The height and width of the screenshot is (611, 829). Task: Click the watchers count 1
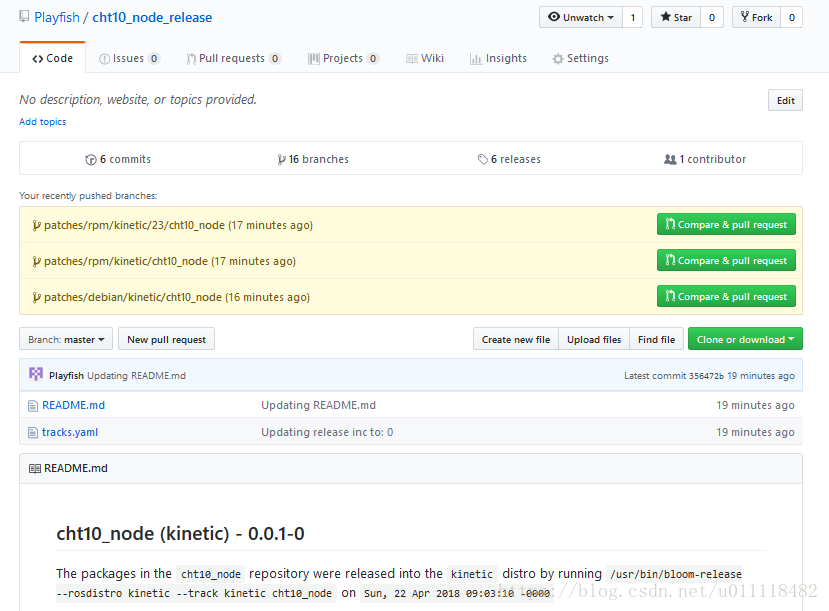click(632, 17)
